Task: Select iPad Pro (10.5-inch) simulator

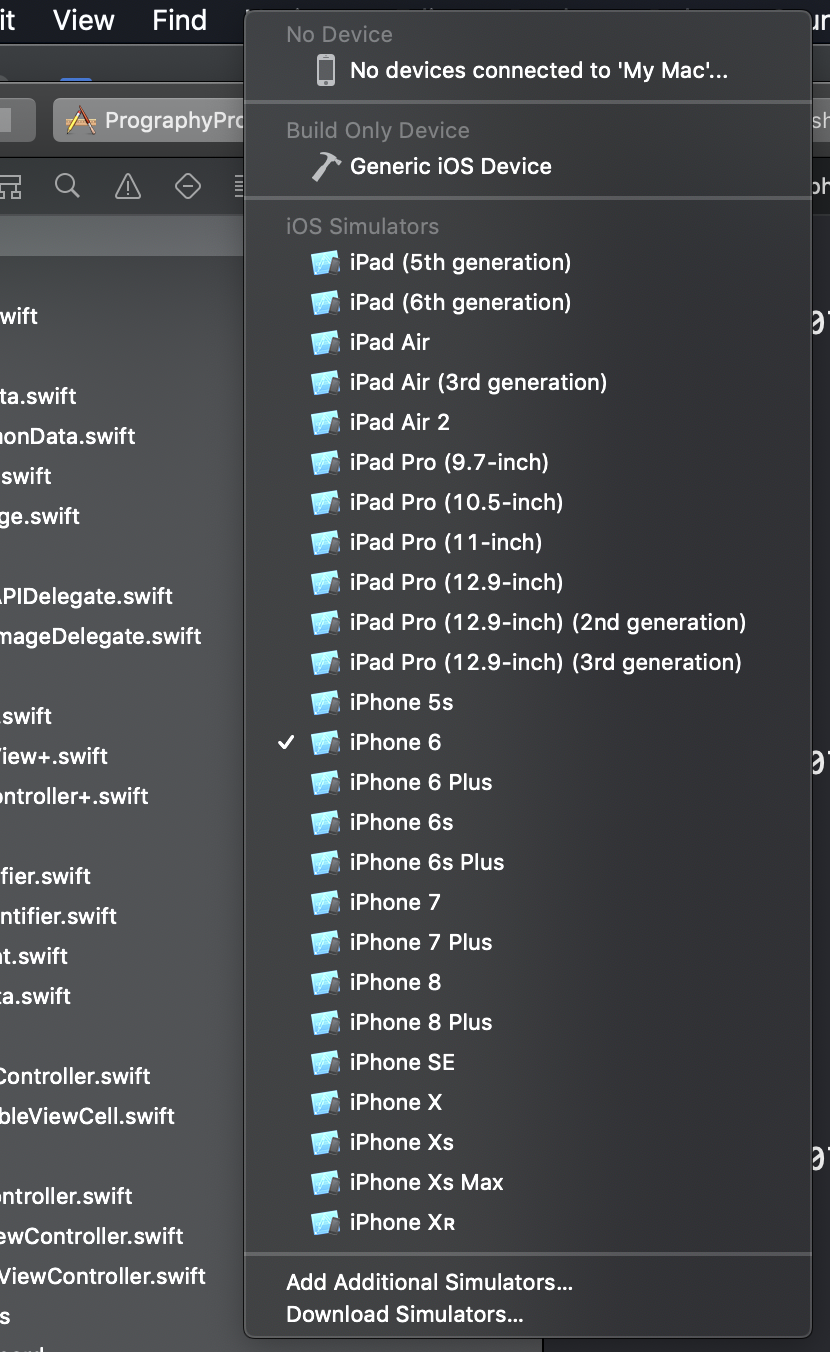Action: point(527,502)
